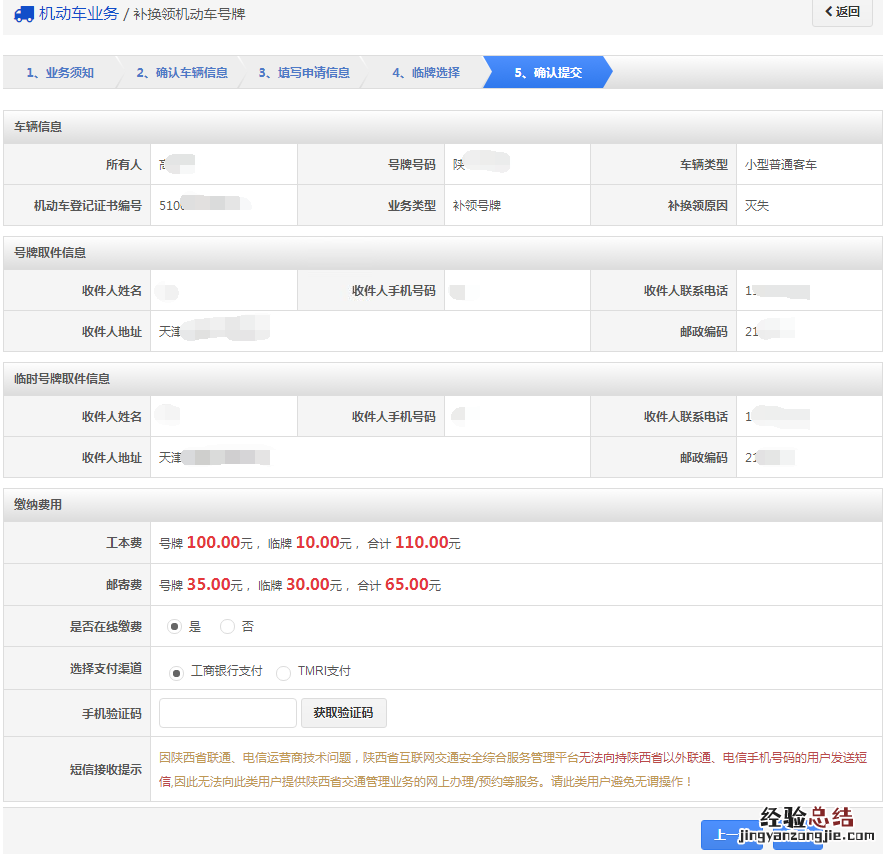Focus the 手机验证码 input field
889x854 pixels.
pos(227,713)
